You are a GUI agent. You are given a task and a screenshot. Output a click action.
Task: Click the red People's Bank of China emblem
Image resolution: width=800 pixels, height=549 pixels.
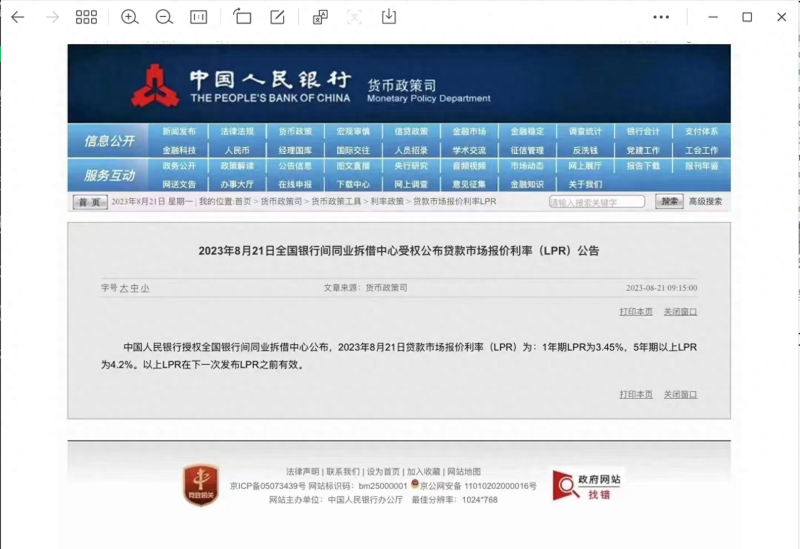tap(155, 86)
